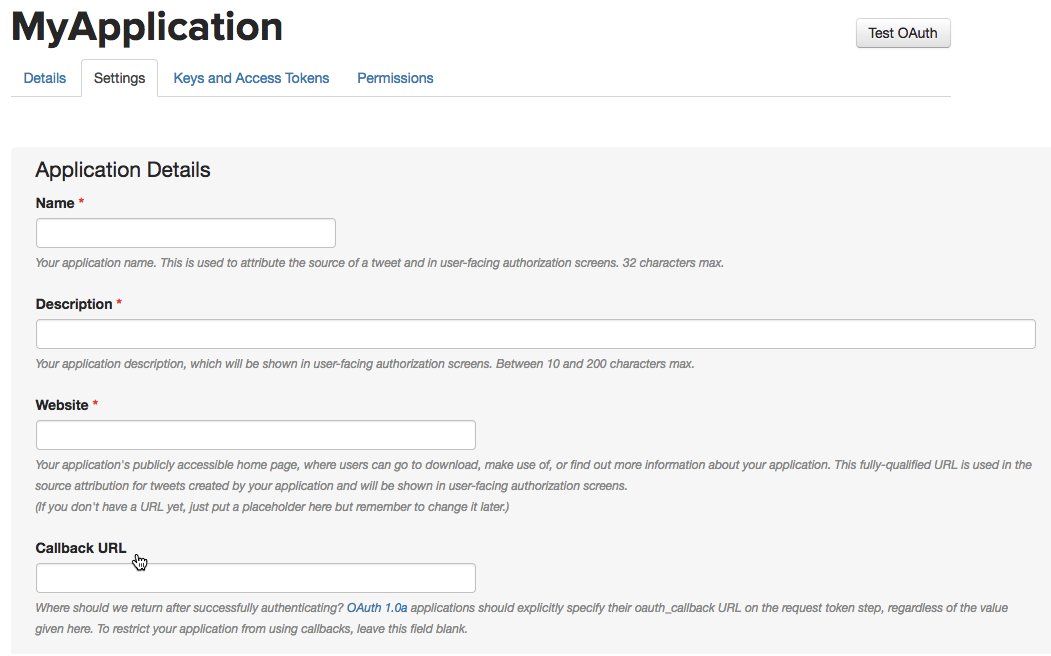Click the placeholder URL hint under Website

272,507
